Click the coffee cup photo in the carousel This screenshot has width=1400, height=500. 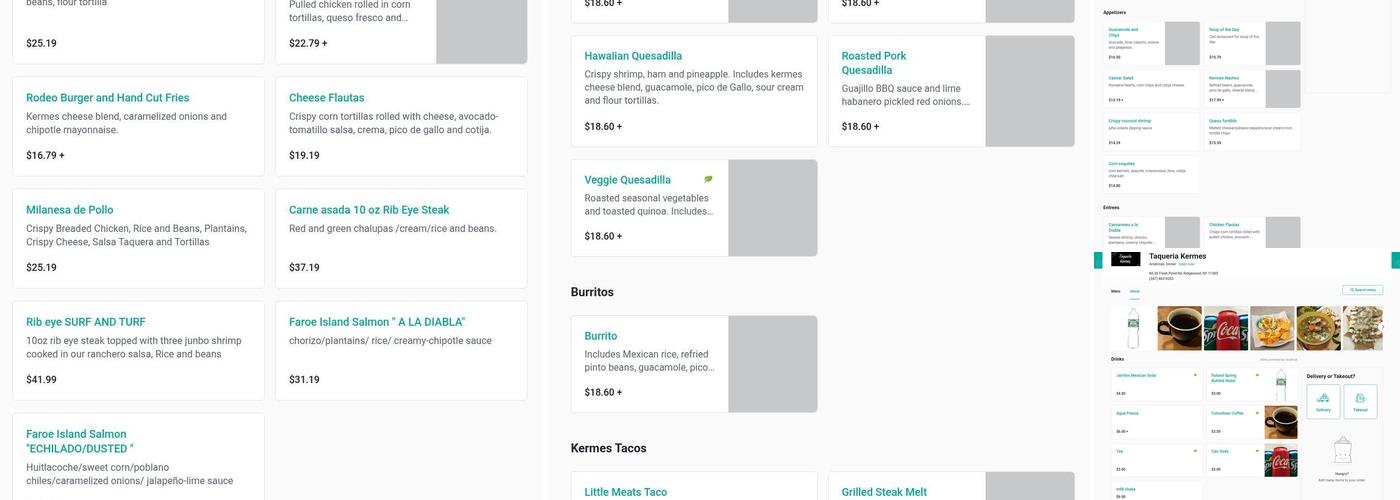tap(1179, 328)
